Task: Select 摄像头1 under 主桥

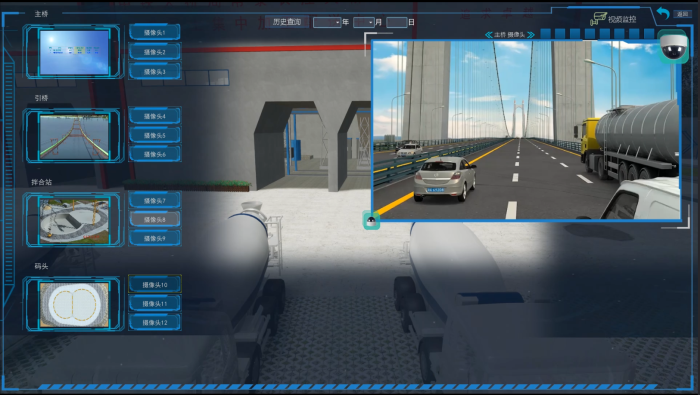Action: coord(154,33)
